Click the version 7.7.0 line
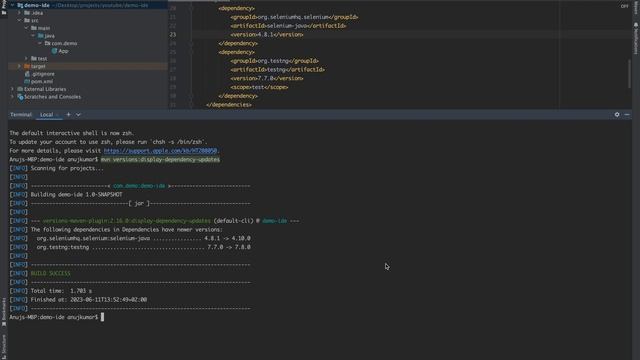 [x=267, y=78]
